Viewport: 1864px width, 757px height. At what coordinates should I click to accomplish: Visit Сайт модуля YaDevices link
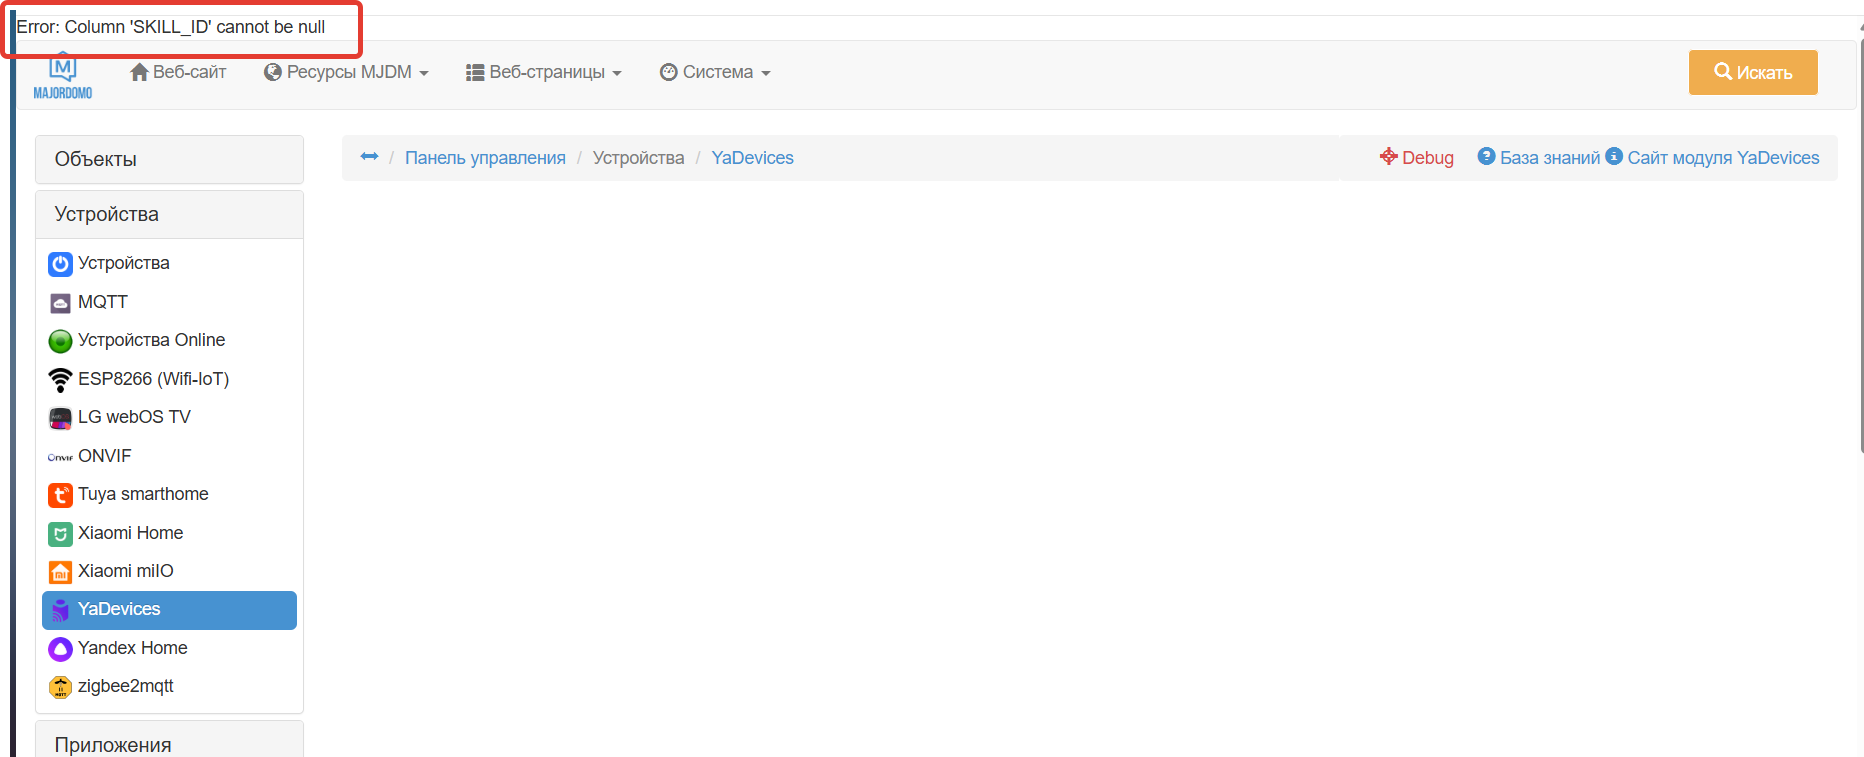coord(1712,158)
